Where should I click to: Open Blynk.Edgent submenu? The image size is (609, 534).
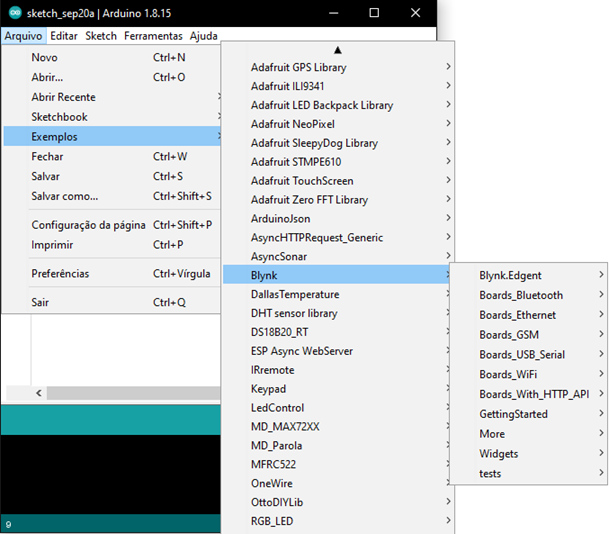529,275
